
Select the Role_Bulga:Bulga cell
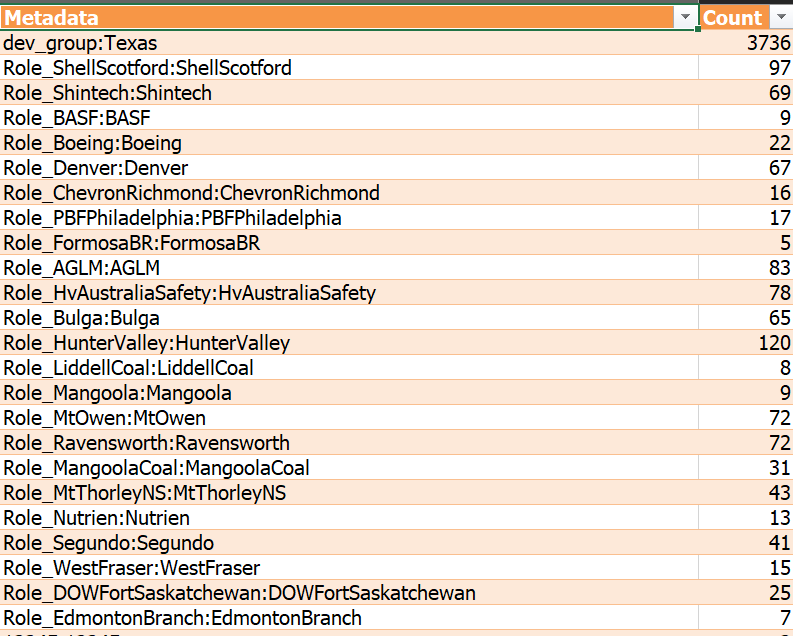point(349,318)
